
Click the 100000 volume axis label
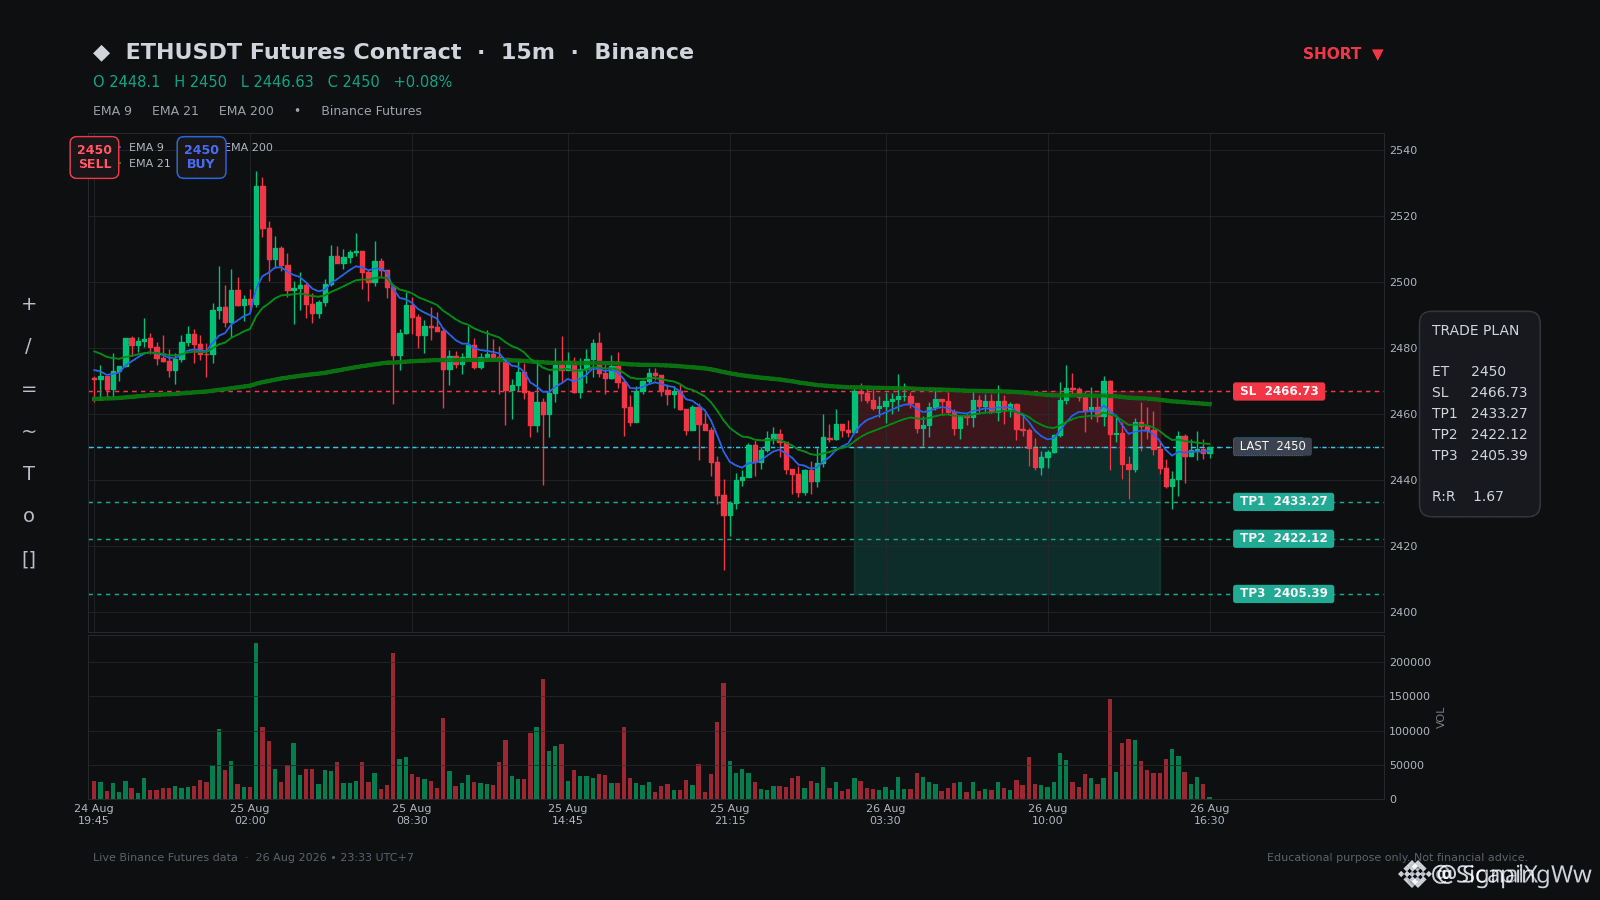pos(1410,731)
